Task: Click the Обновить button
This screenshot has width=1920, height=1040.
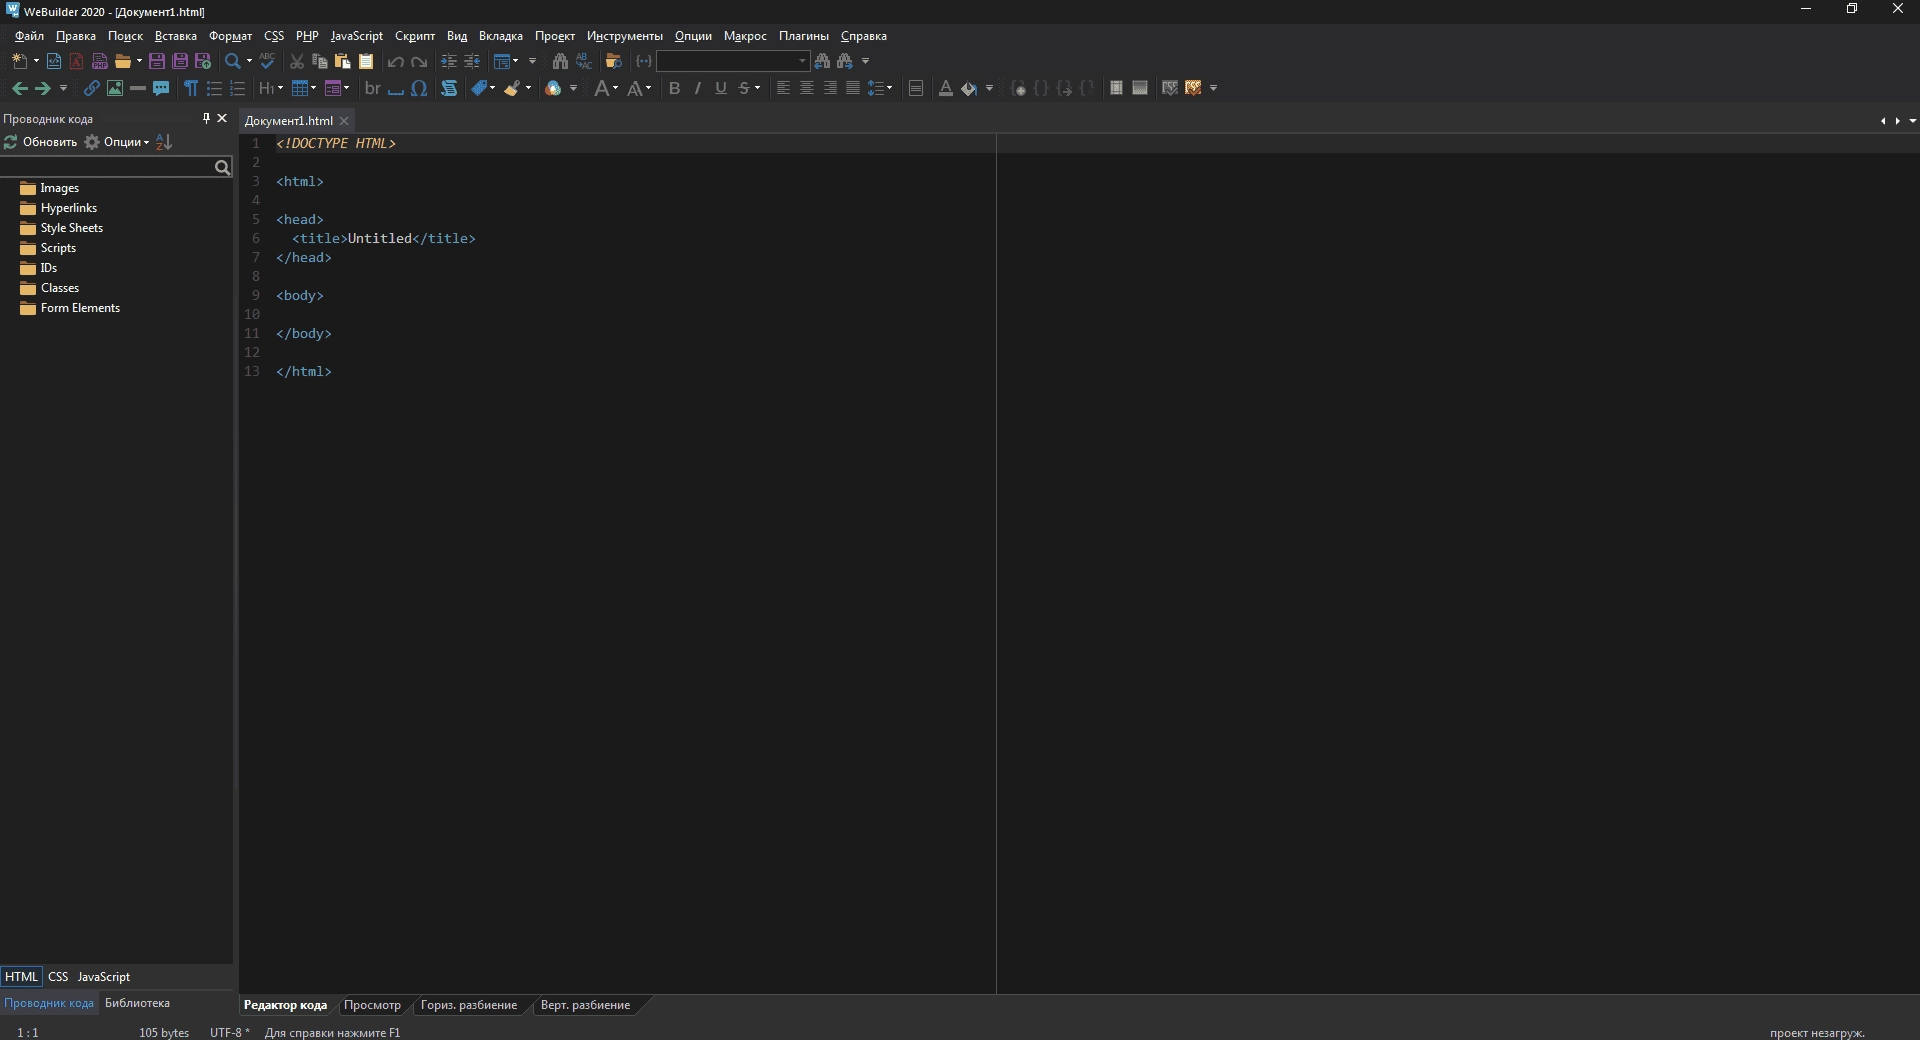Action: [x=41, y=142]
